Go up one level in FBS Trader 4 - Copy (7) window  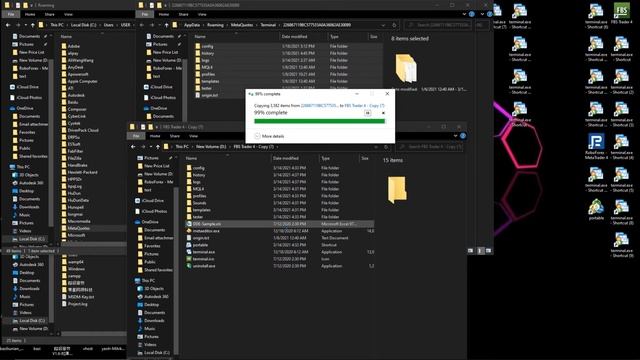point(158,147)
